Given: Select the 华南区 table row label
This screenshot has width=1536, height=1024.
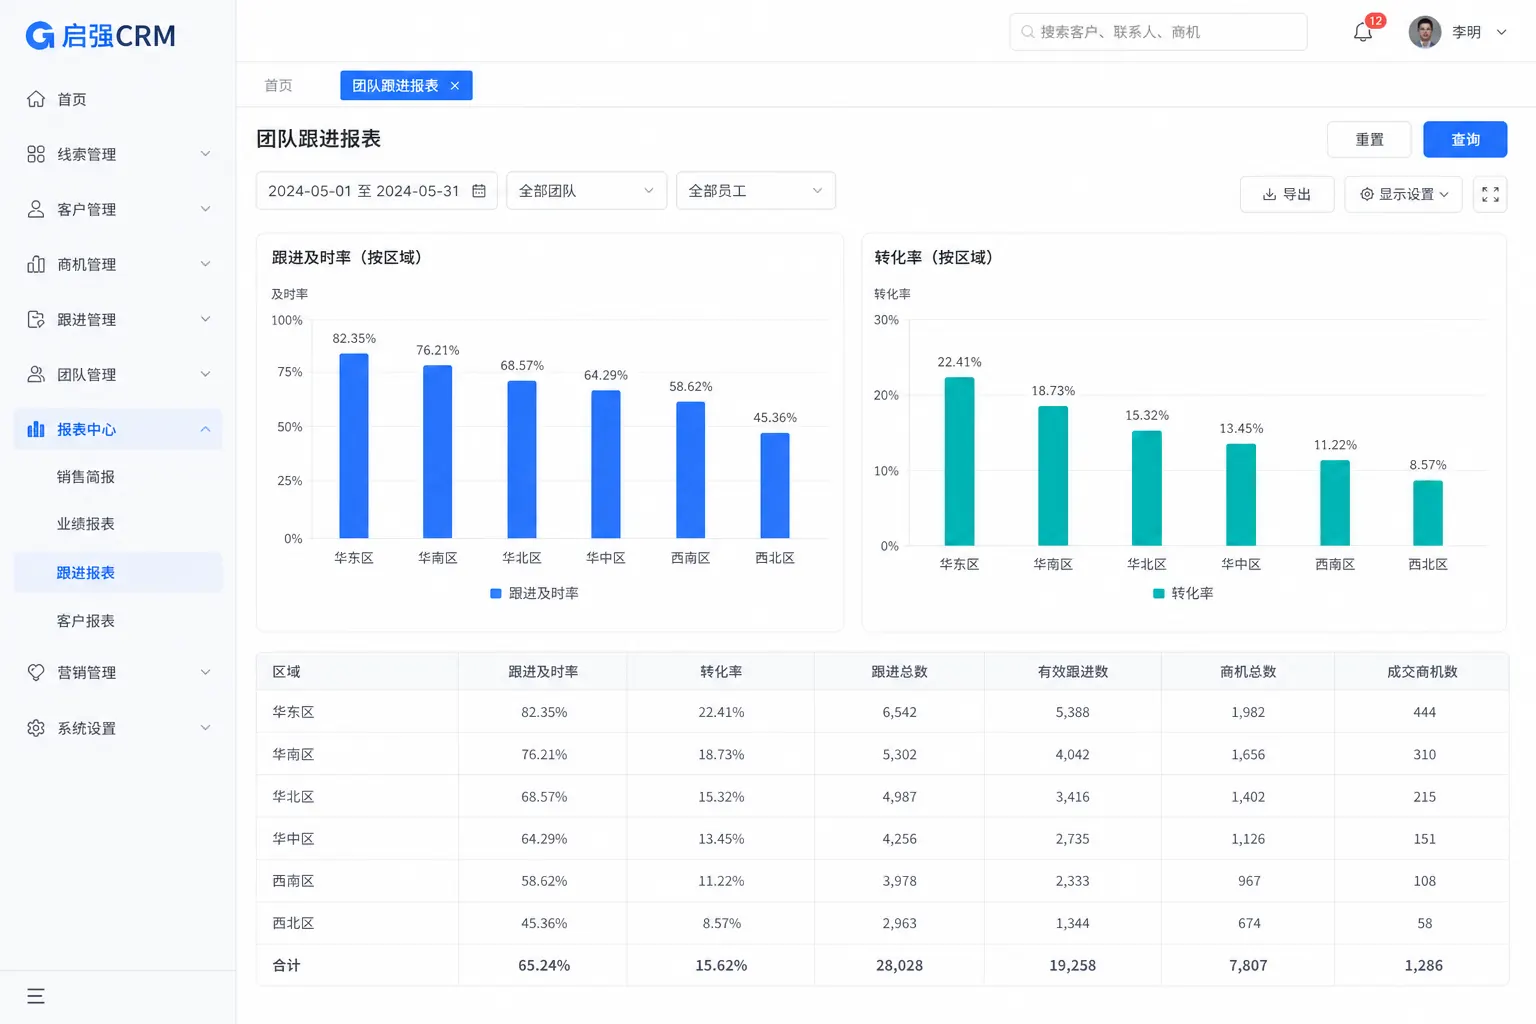Looking at the screenshot, I should 293,755.
